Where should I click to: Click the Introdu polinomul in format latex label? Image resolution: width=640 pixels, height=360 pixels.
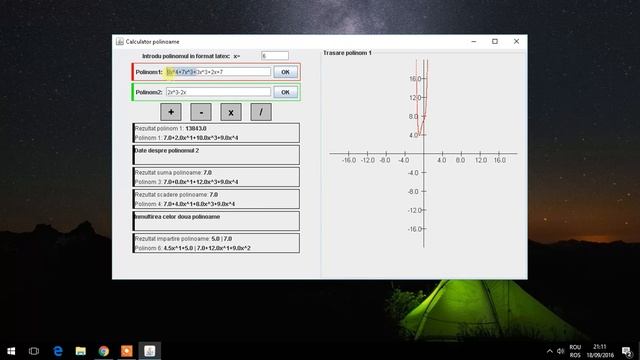tap(186, 56)
